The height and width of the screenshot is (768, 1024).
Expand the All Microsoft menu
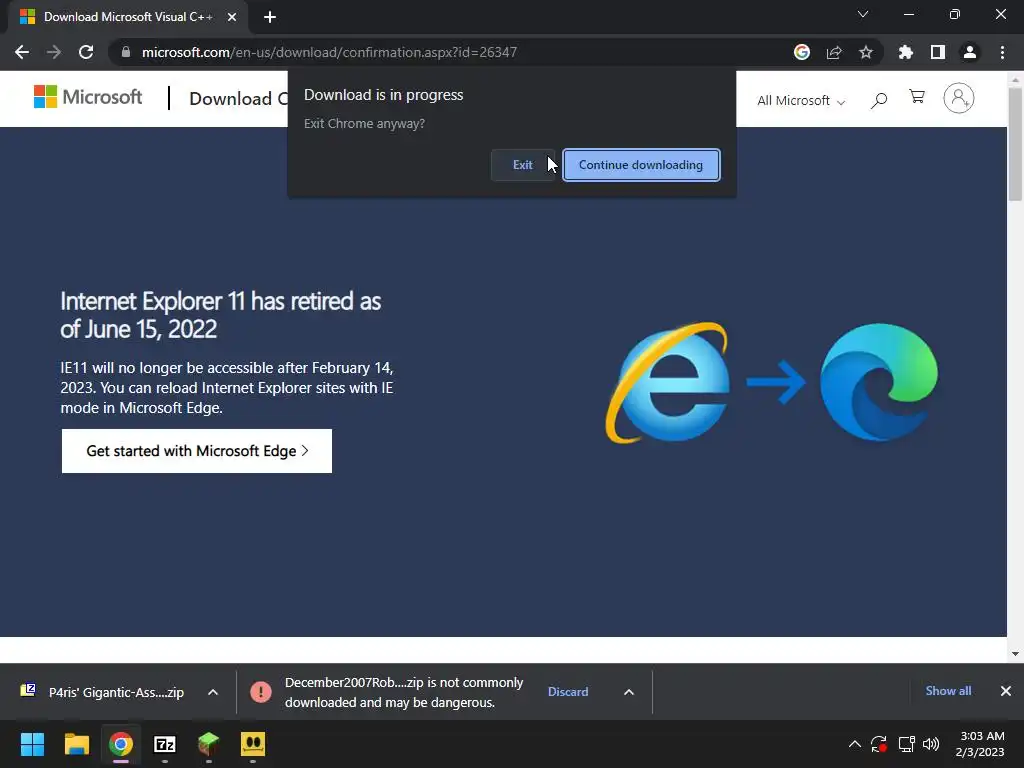801,101
